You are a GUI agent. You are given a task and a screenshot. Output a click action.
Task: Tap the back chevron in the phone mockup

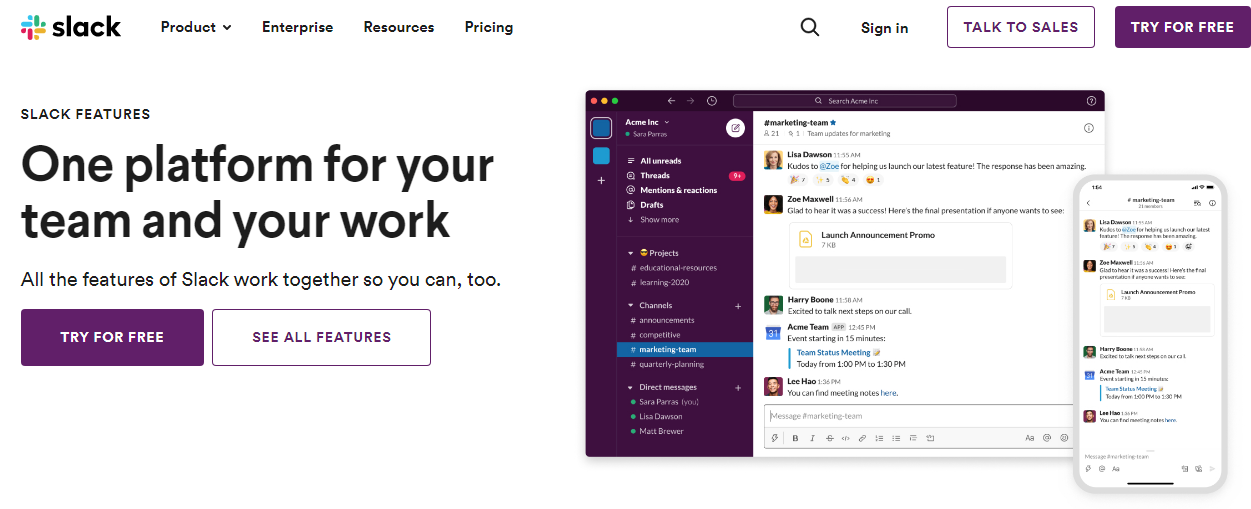pyautogui.click(x=1089, y=203)
